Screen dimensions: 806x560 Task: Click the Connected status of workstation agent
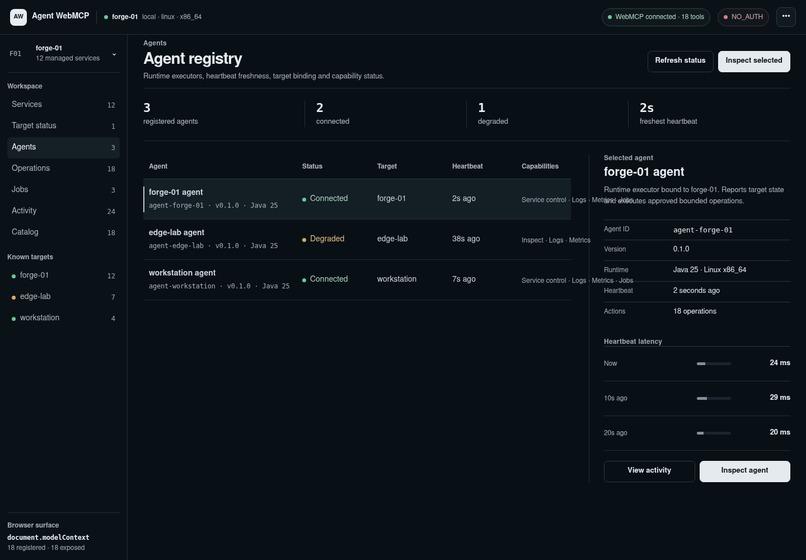[x=325, y=279]
